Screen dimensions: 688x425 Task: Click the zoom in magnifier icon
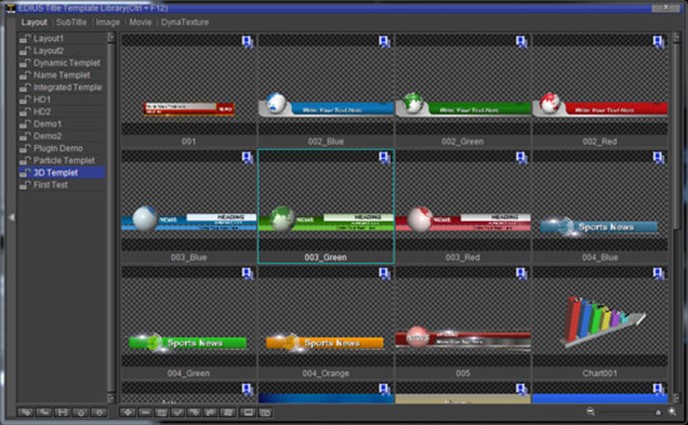tap(672, 411)
